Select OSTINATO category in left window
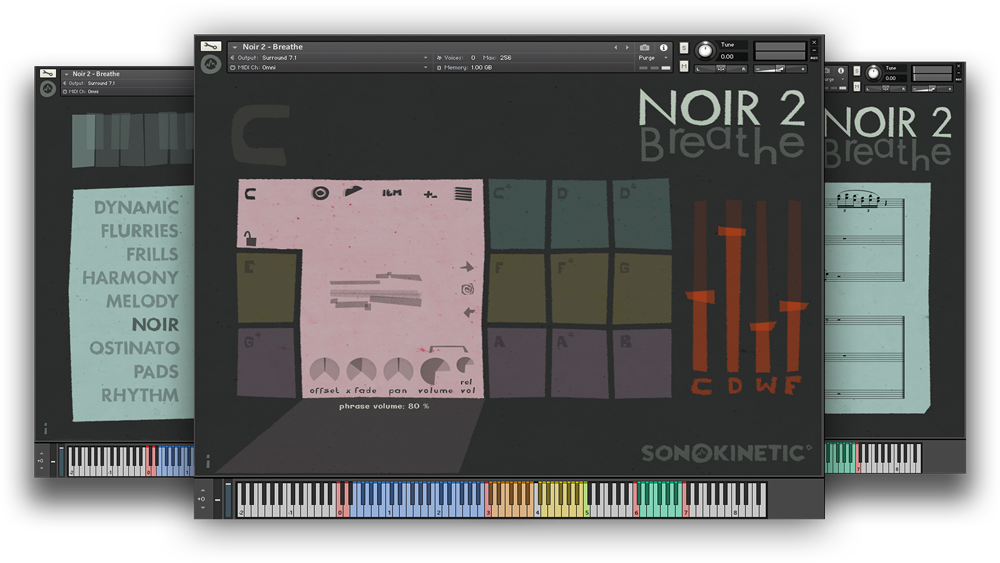The width and height of the screenshot is (1000, 563). coord(135,348)
